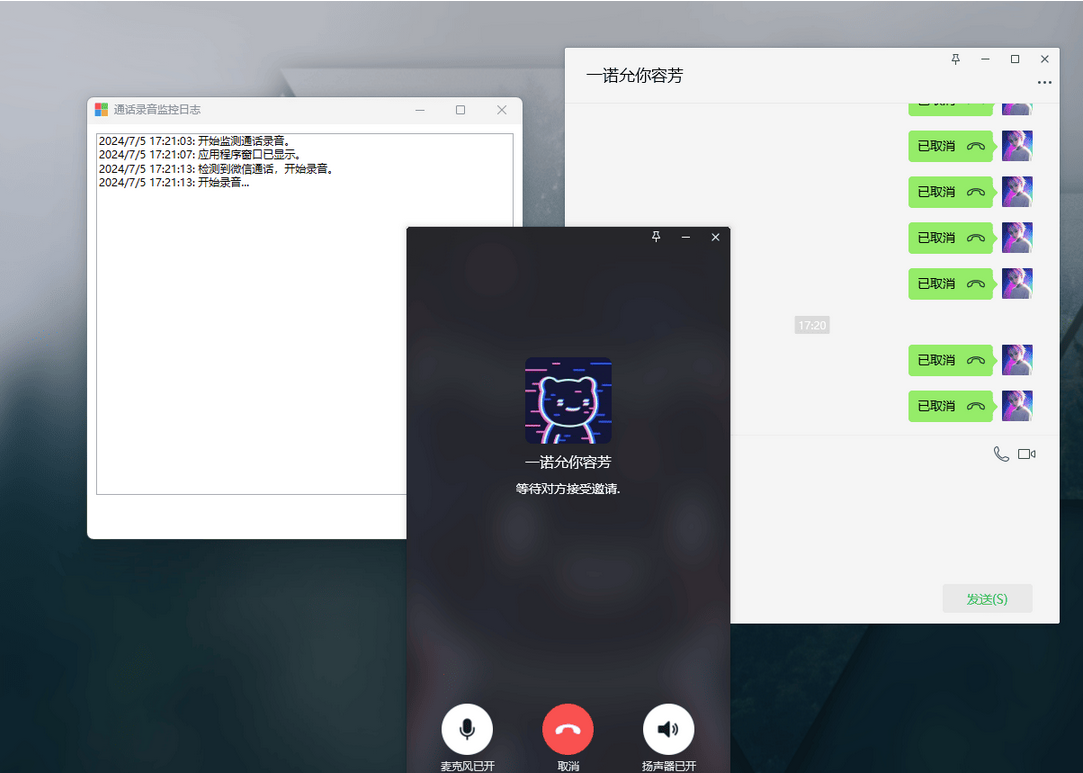The width and height of the screenshot is (1083, 773).
Task: Select the log line '开始录音...'
Action: click(174, 182)
